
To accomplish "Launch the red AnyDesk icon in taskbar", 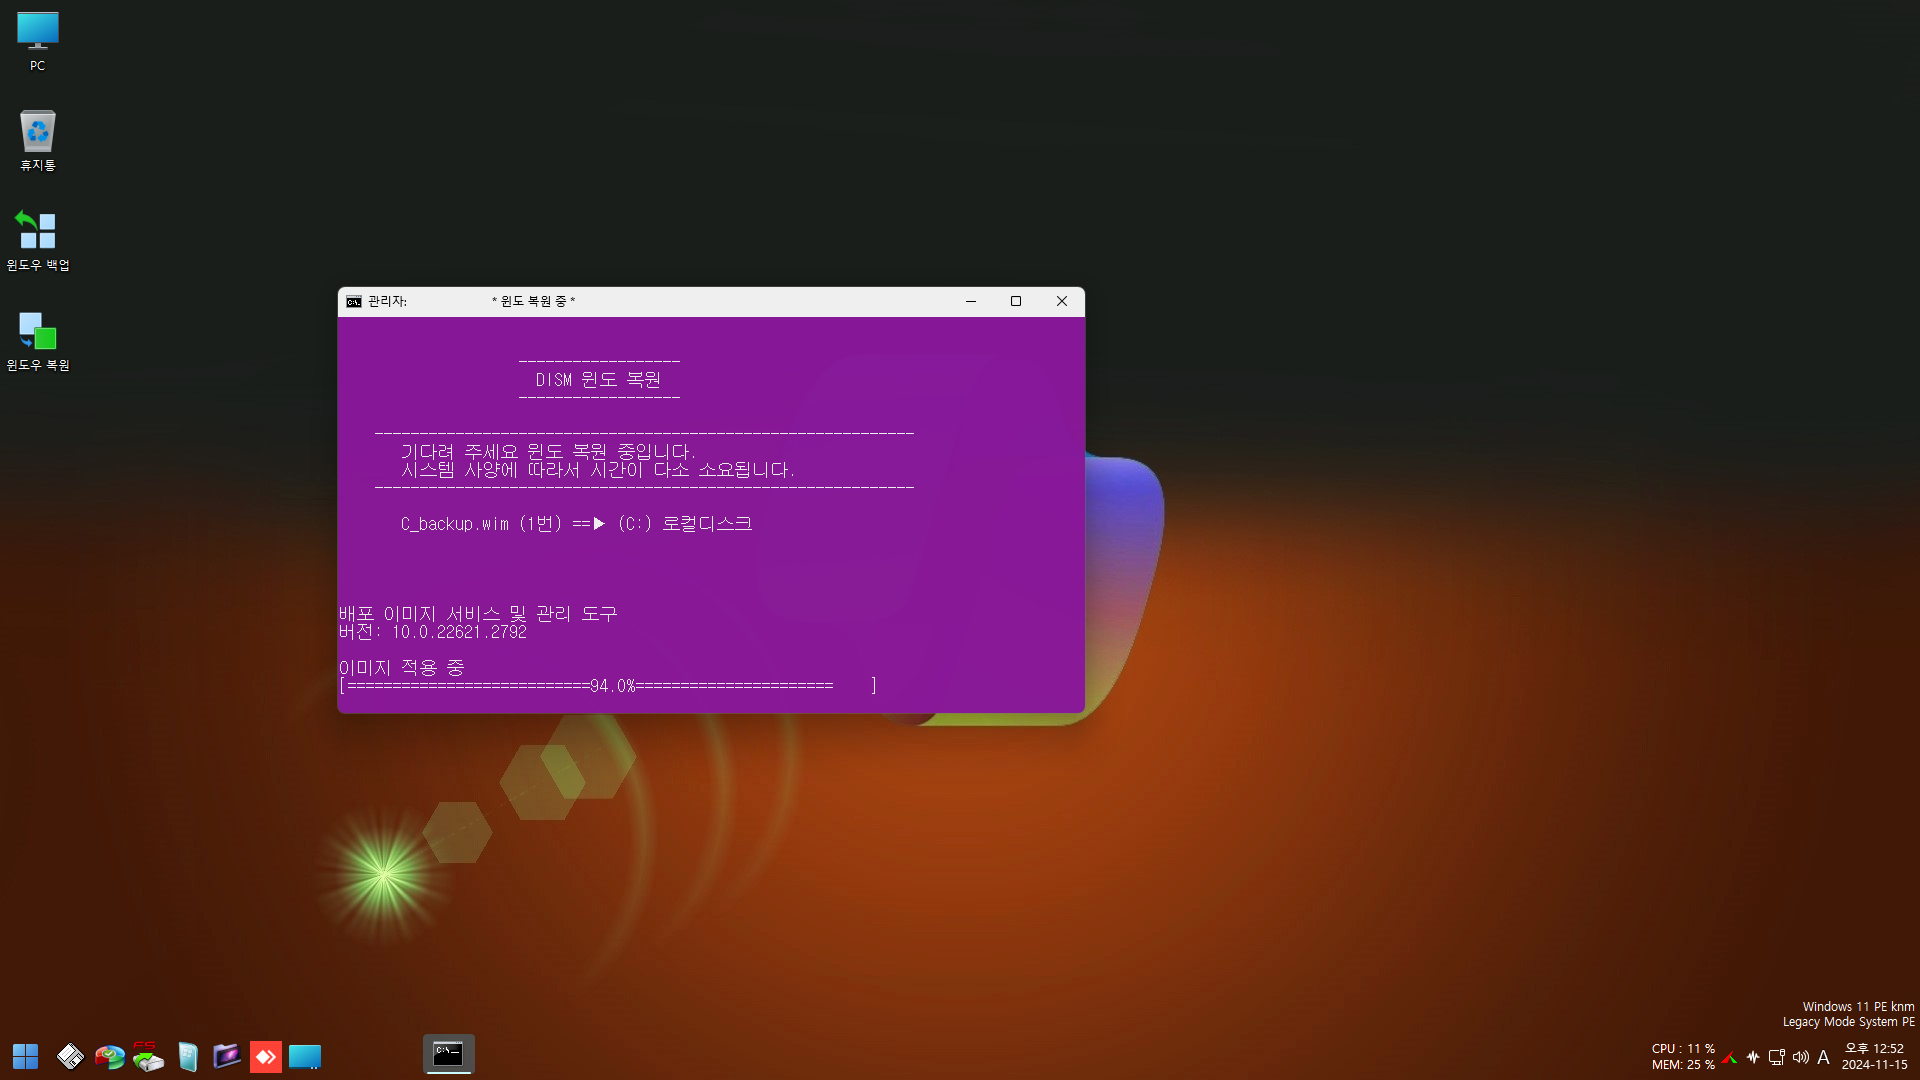I will [x=265, y=1056].
